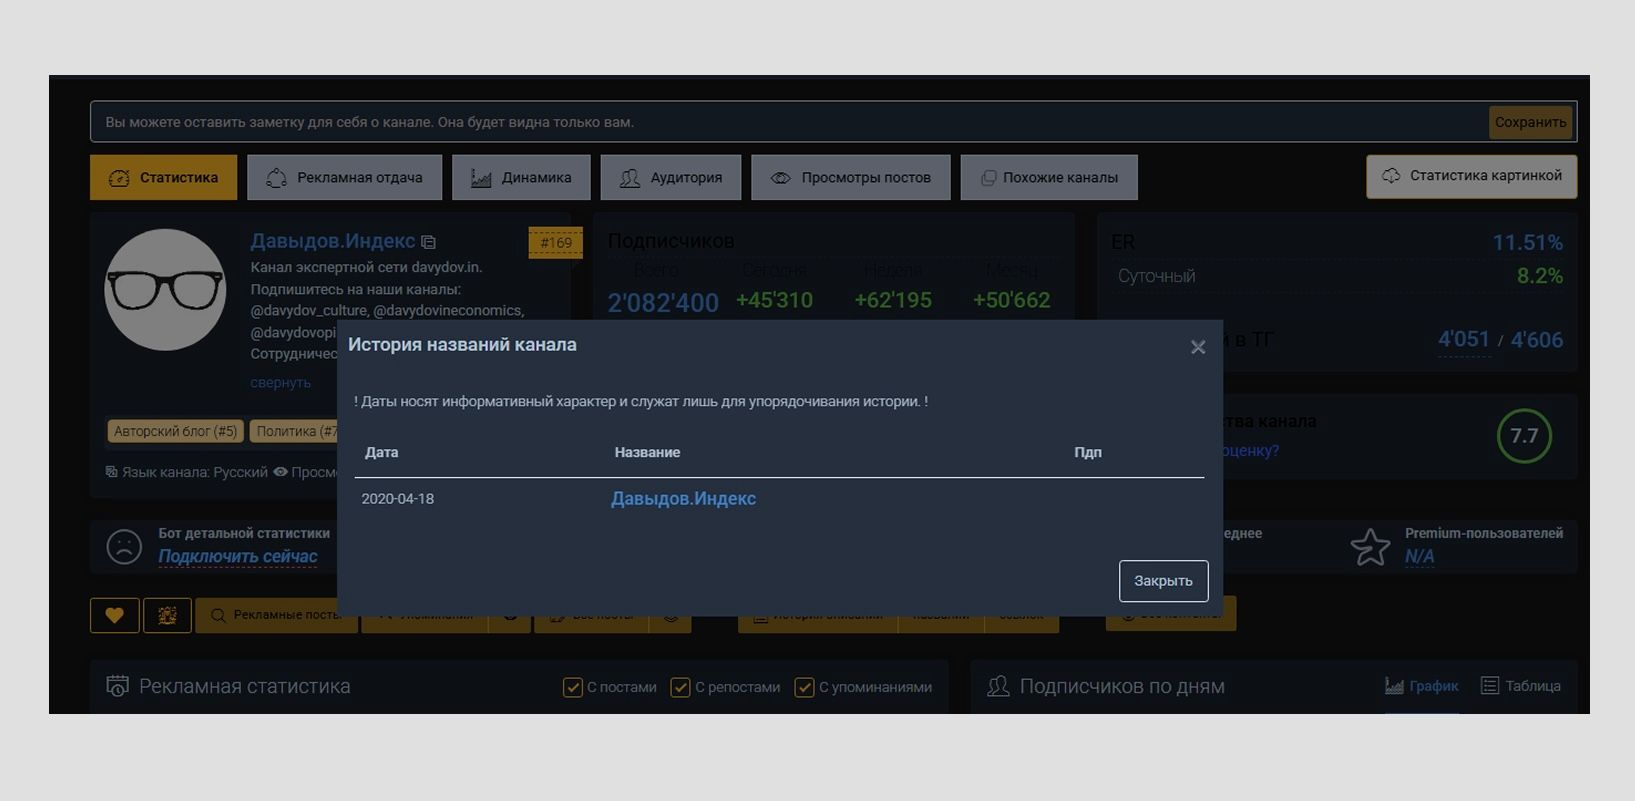
Task: Close the channel name history dialog with X
Action: click(1198, 347)
